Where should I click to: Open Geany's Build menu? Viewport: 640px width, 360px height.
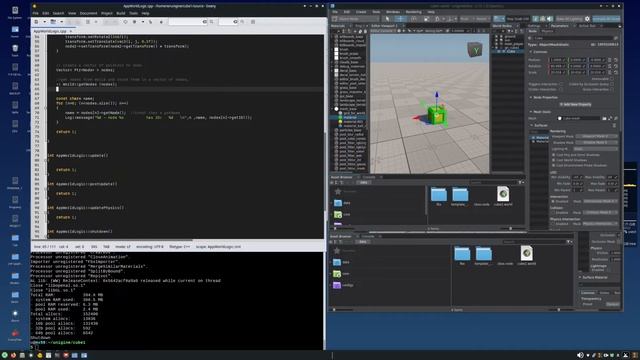coord(121,13)
